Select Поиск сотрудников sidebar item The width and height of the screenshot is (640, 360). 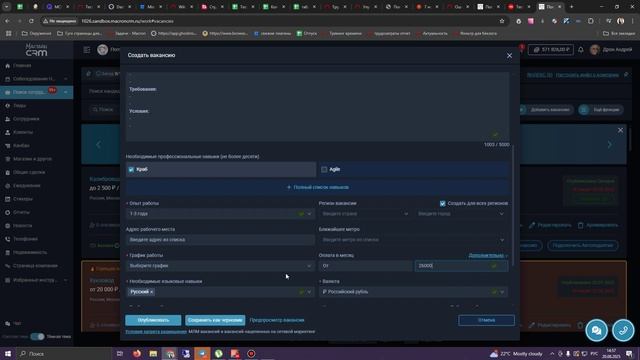point(36,92)
